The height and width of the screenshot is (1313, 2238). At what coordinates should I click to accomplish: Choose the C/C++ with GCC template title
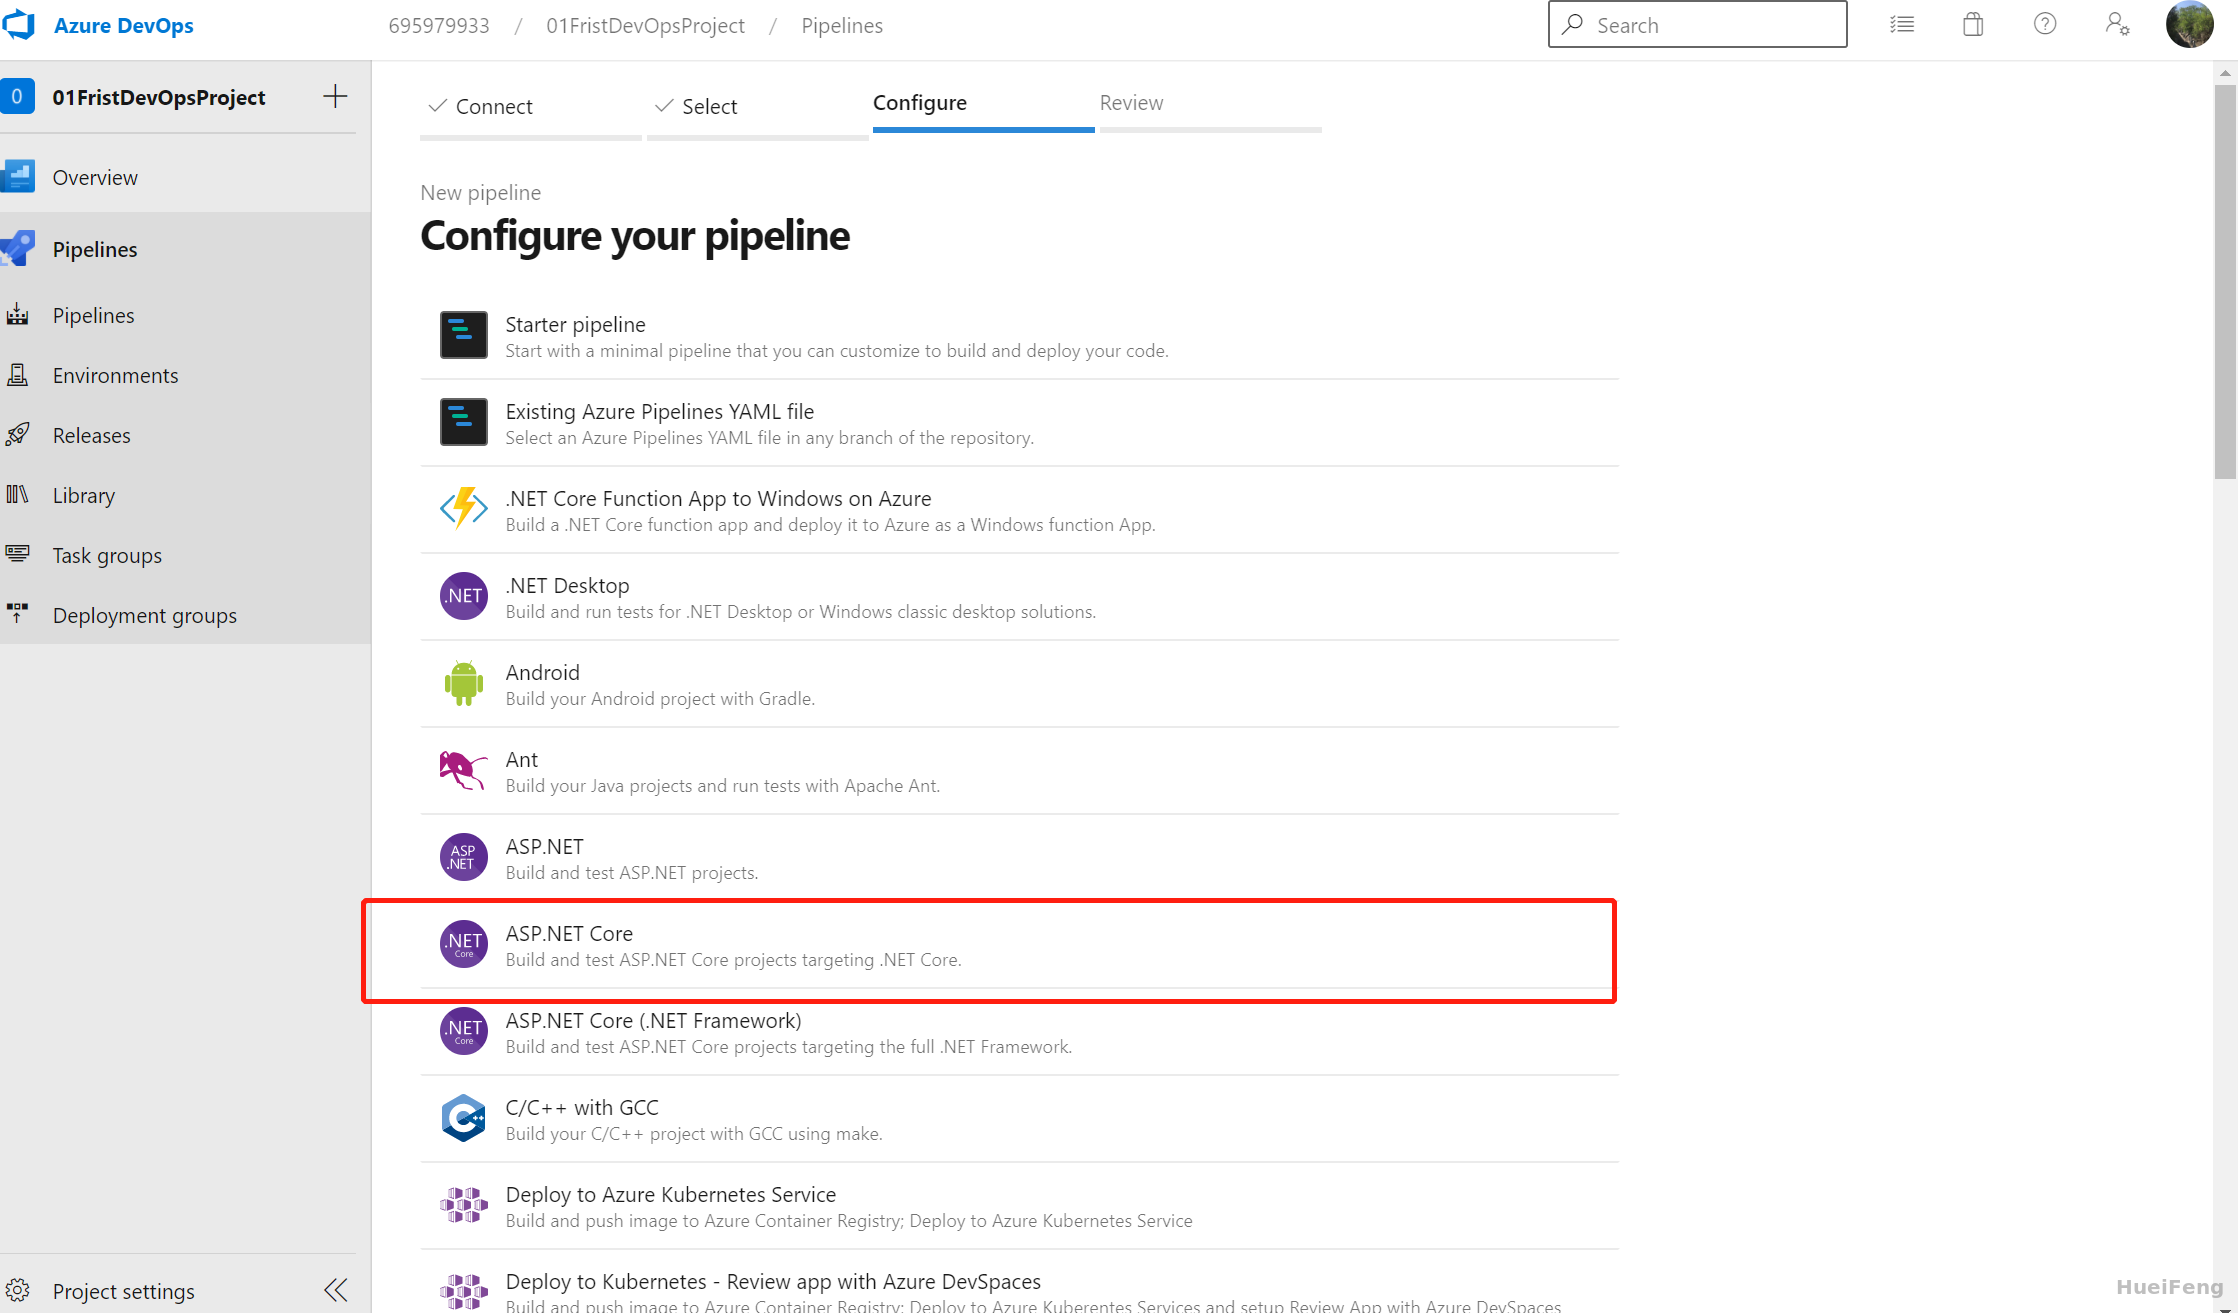pos(582,1107)
